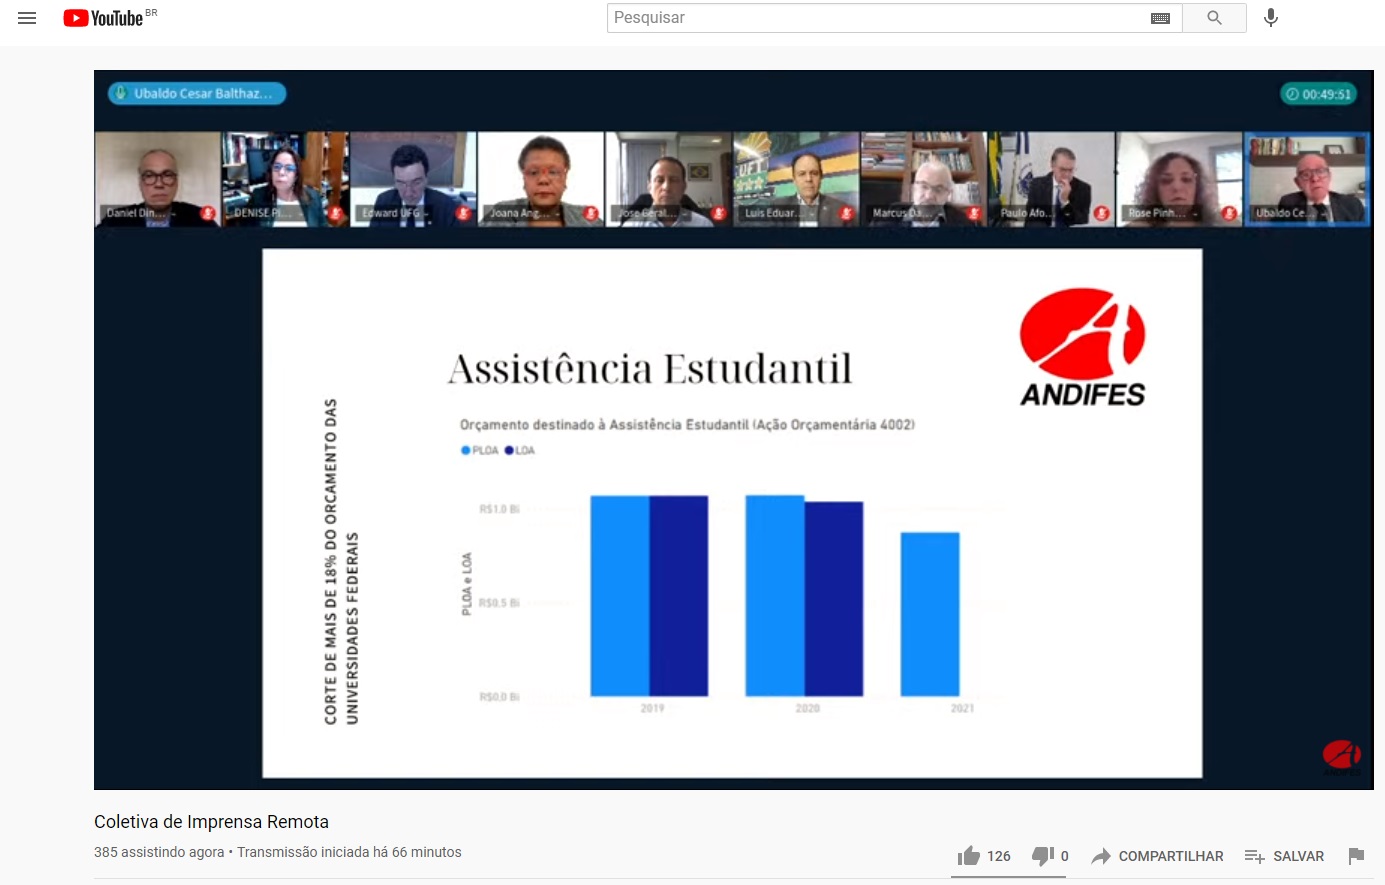The height and width of the screenshot is (885, 1385).
Task: Click the YouTube logo to go home
Action: coord(104,18)
